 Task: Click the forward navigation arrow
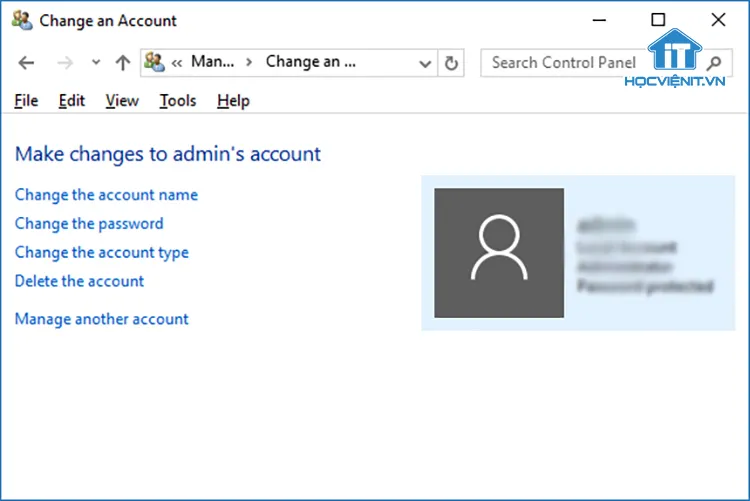click(x=65, y=63)
